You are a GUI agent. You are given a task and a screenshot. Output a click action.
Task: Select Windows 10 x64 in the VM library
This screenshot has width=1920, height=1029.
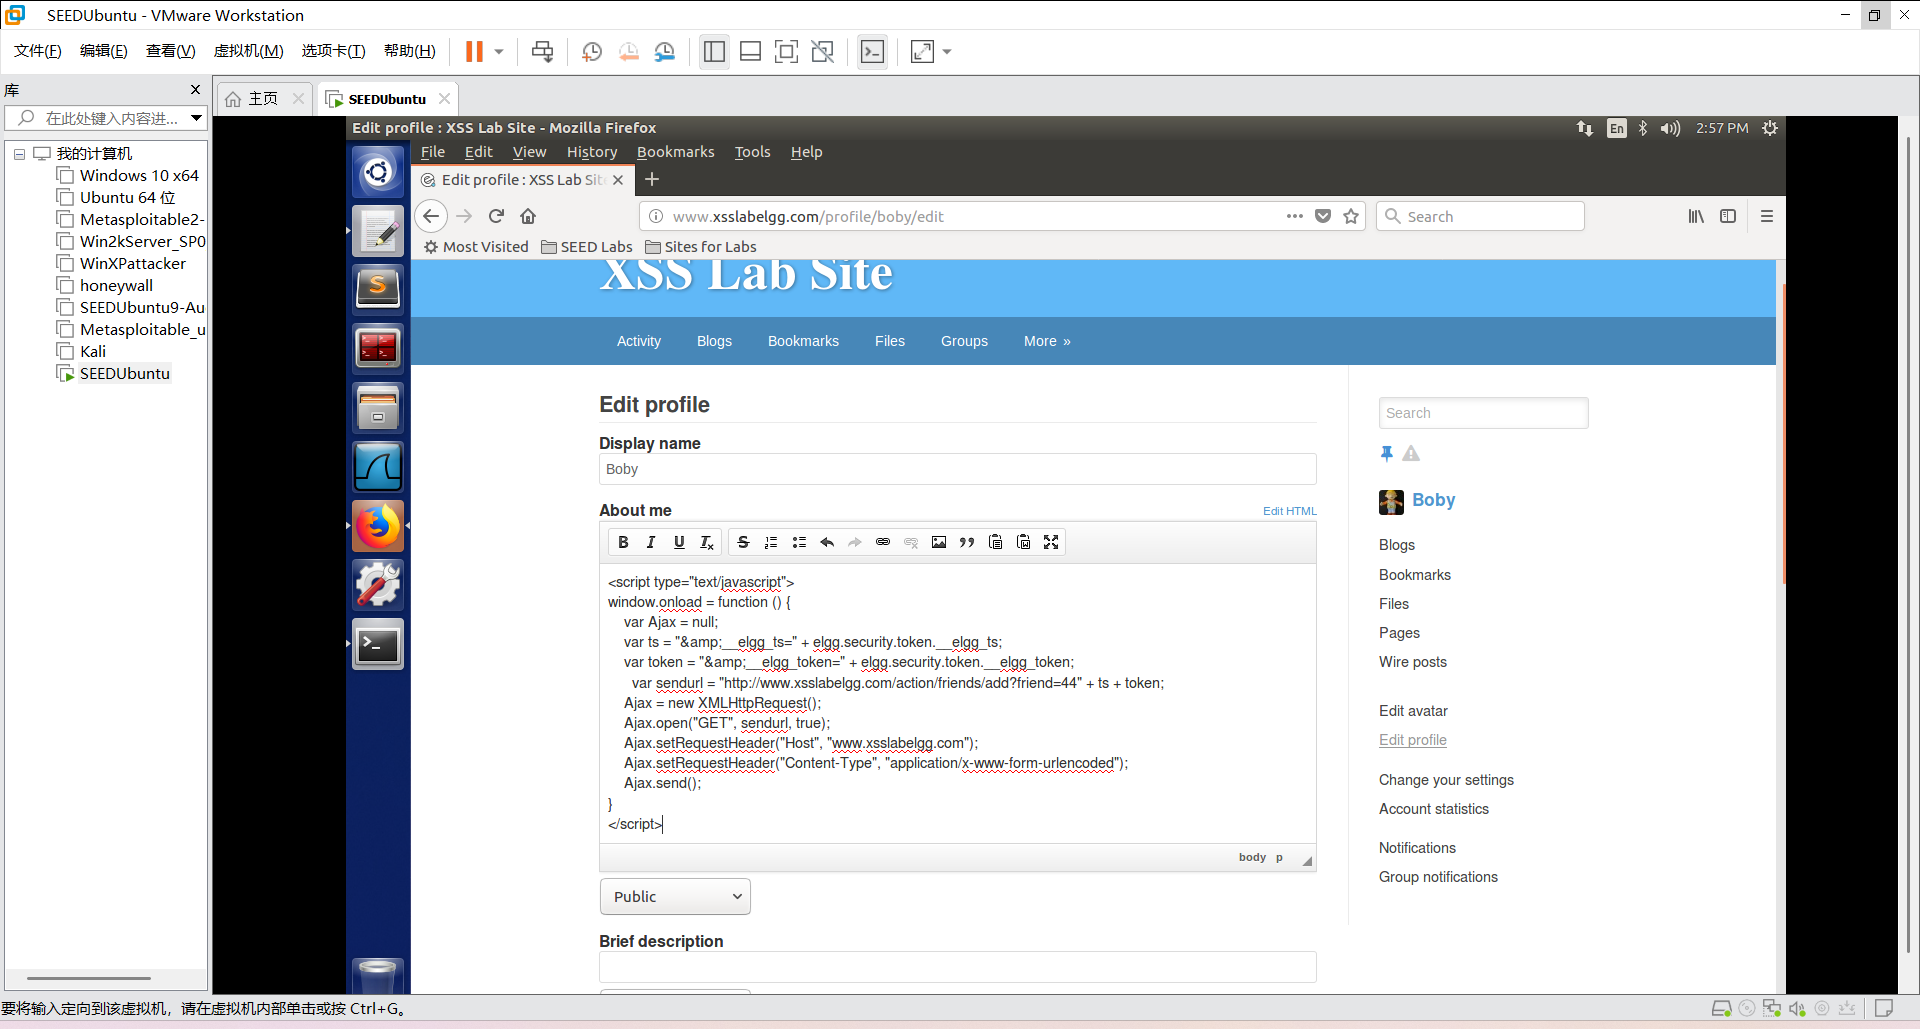click(139, 175)
